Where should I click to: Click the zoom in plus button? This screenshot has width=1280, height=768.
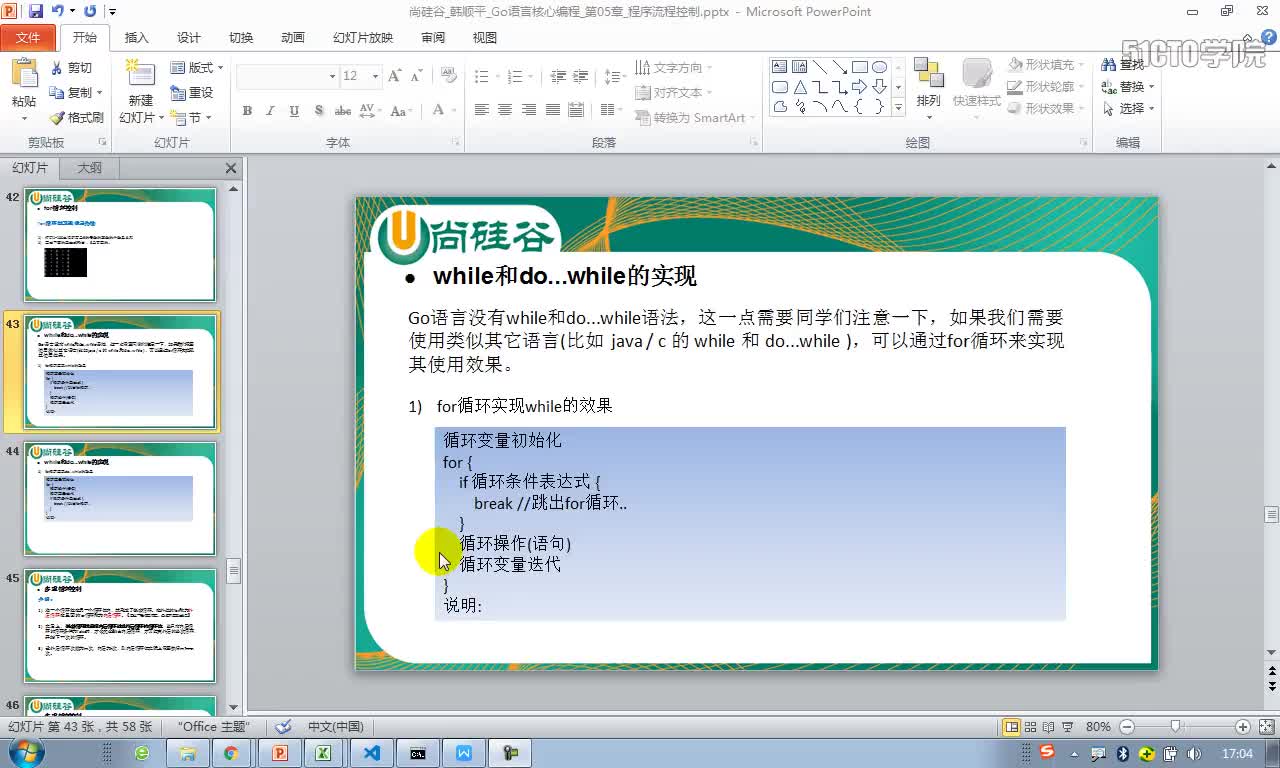click(x=1242, y=727)
